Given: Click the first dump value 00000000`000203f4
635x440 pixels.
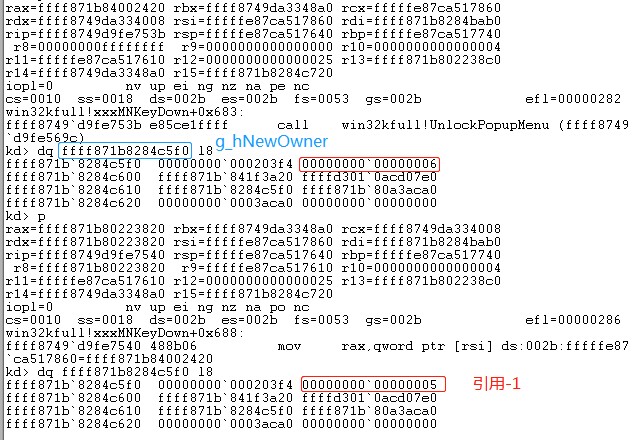Looking at the screenshot, I should coord(225,164).
